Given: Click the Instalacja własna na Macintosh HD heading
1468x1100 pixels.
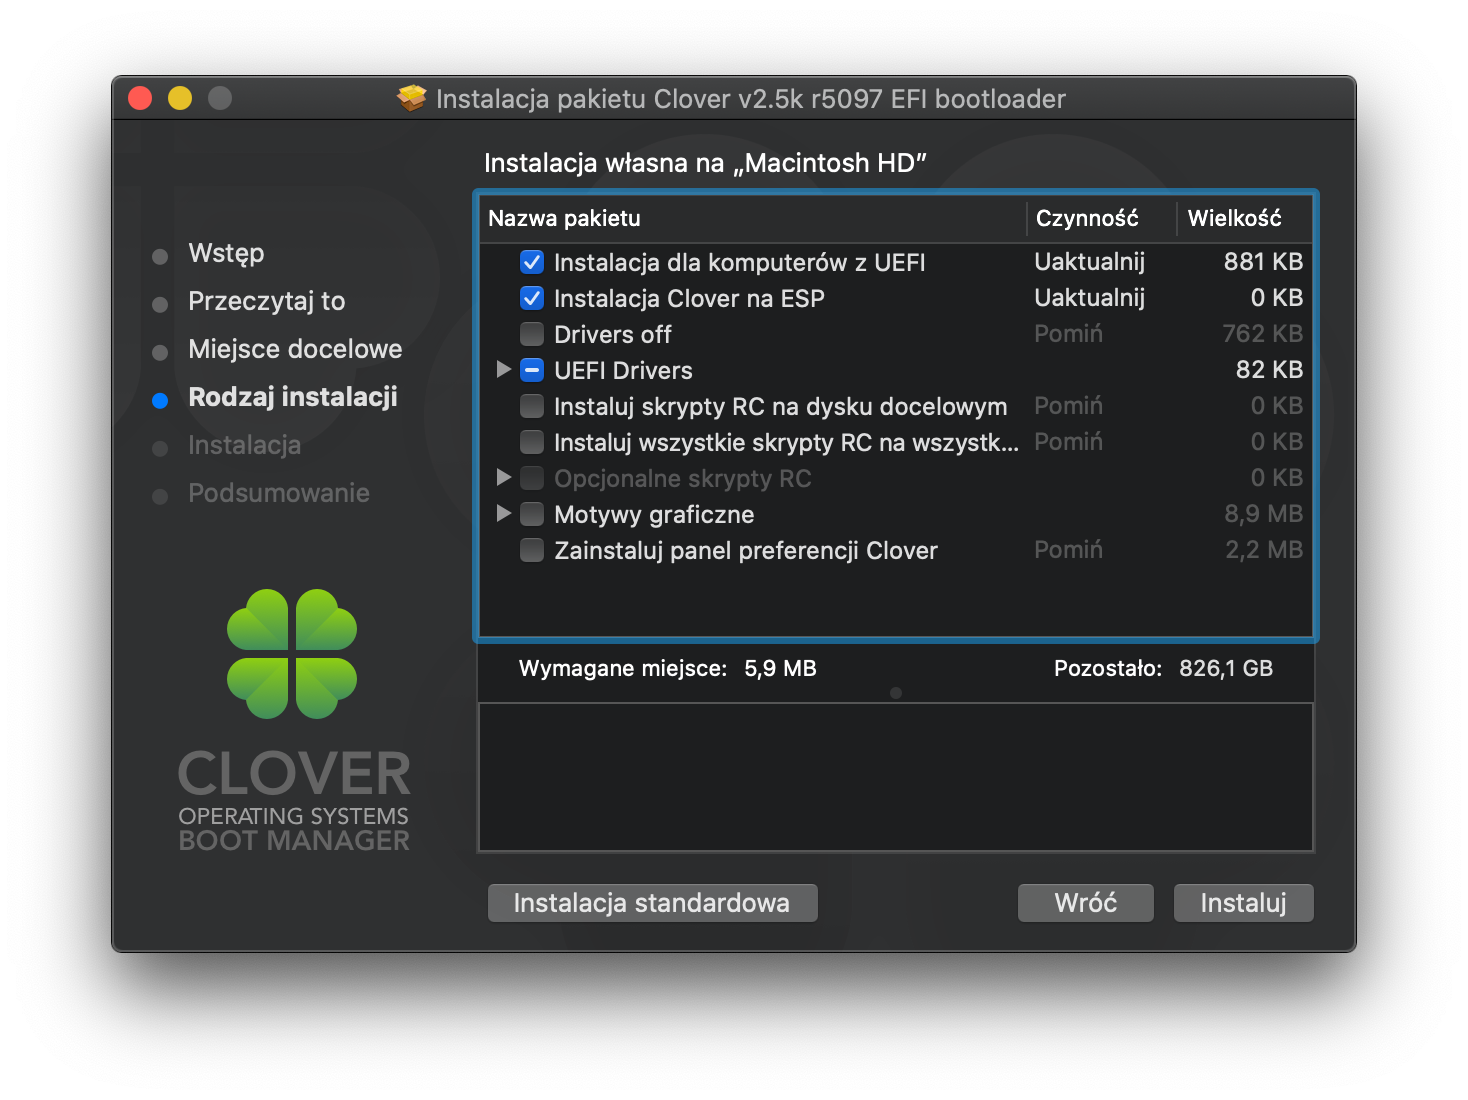Looking at the screenshot, I should click(x=705, y=163).
